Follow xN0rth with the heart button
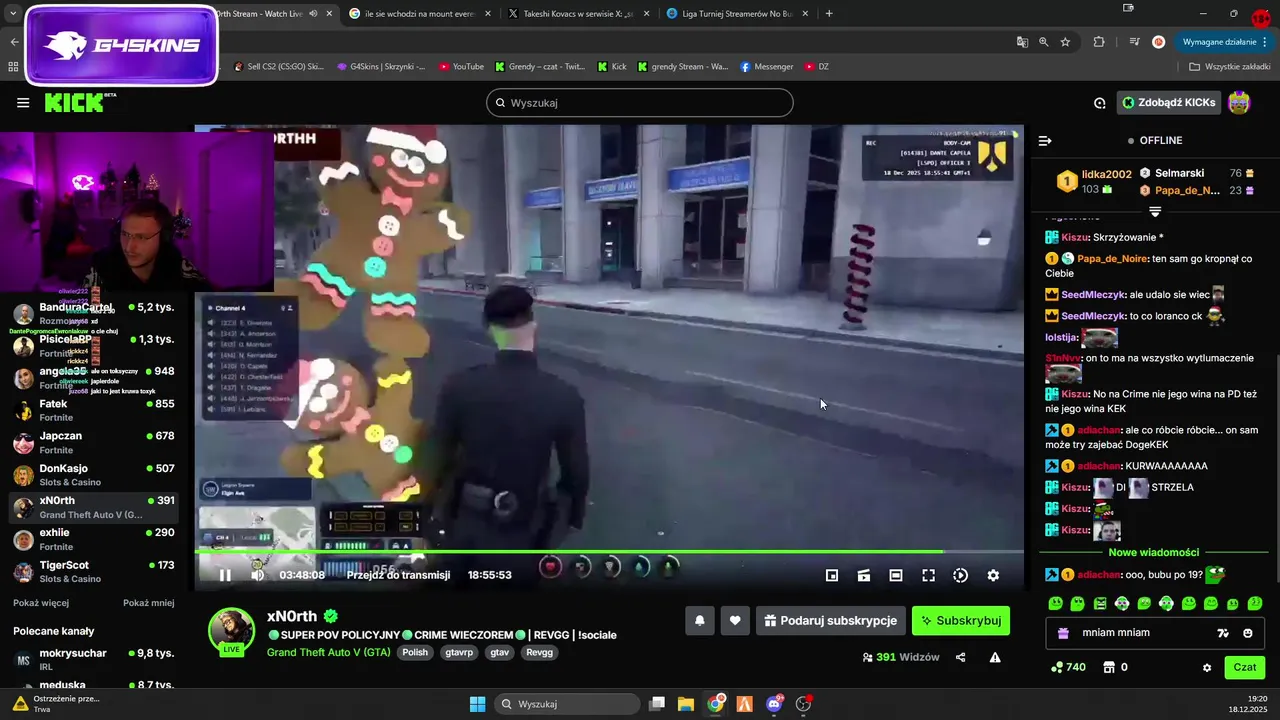 point(735,621)
